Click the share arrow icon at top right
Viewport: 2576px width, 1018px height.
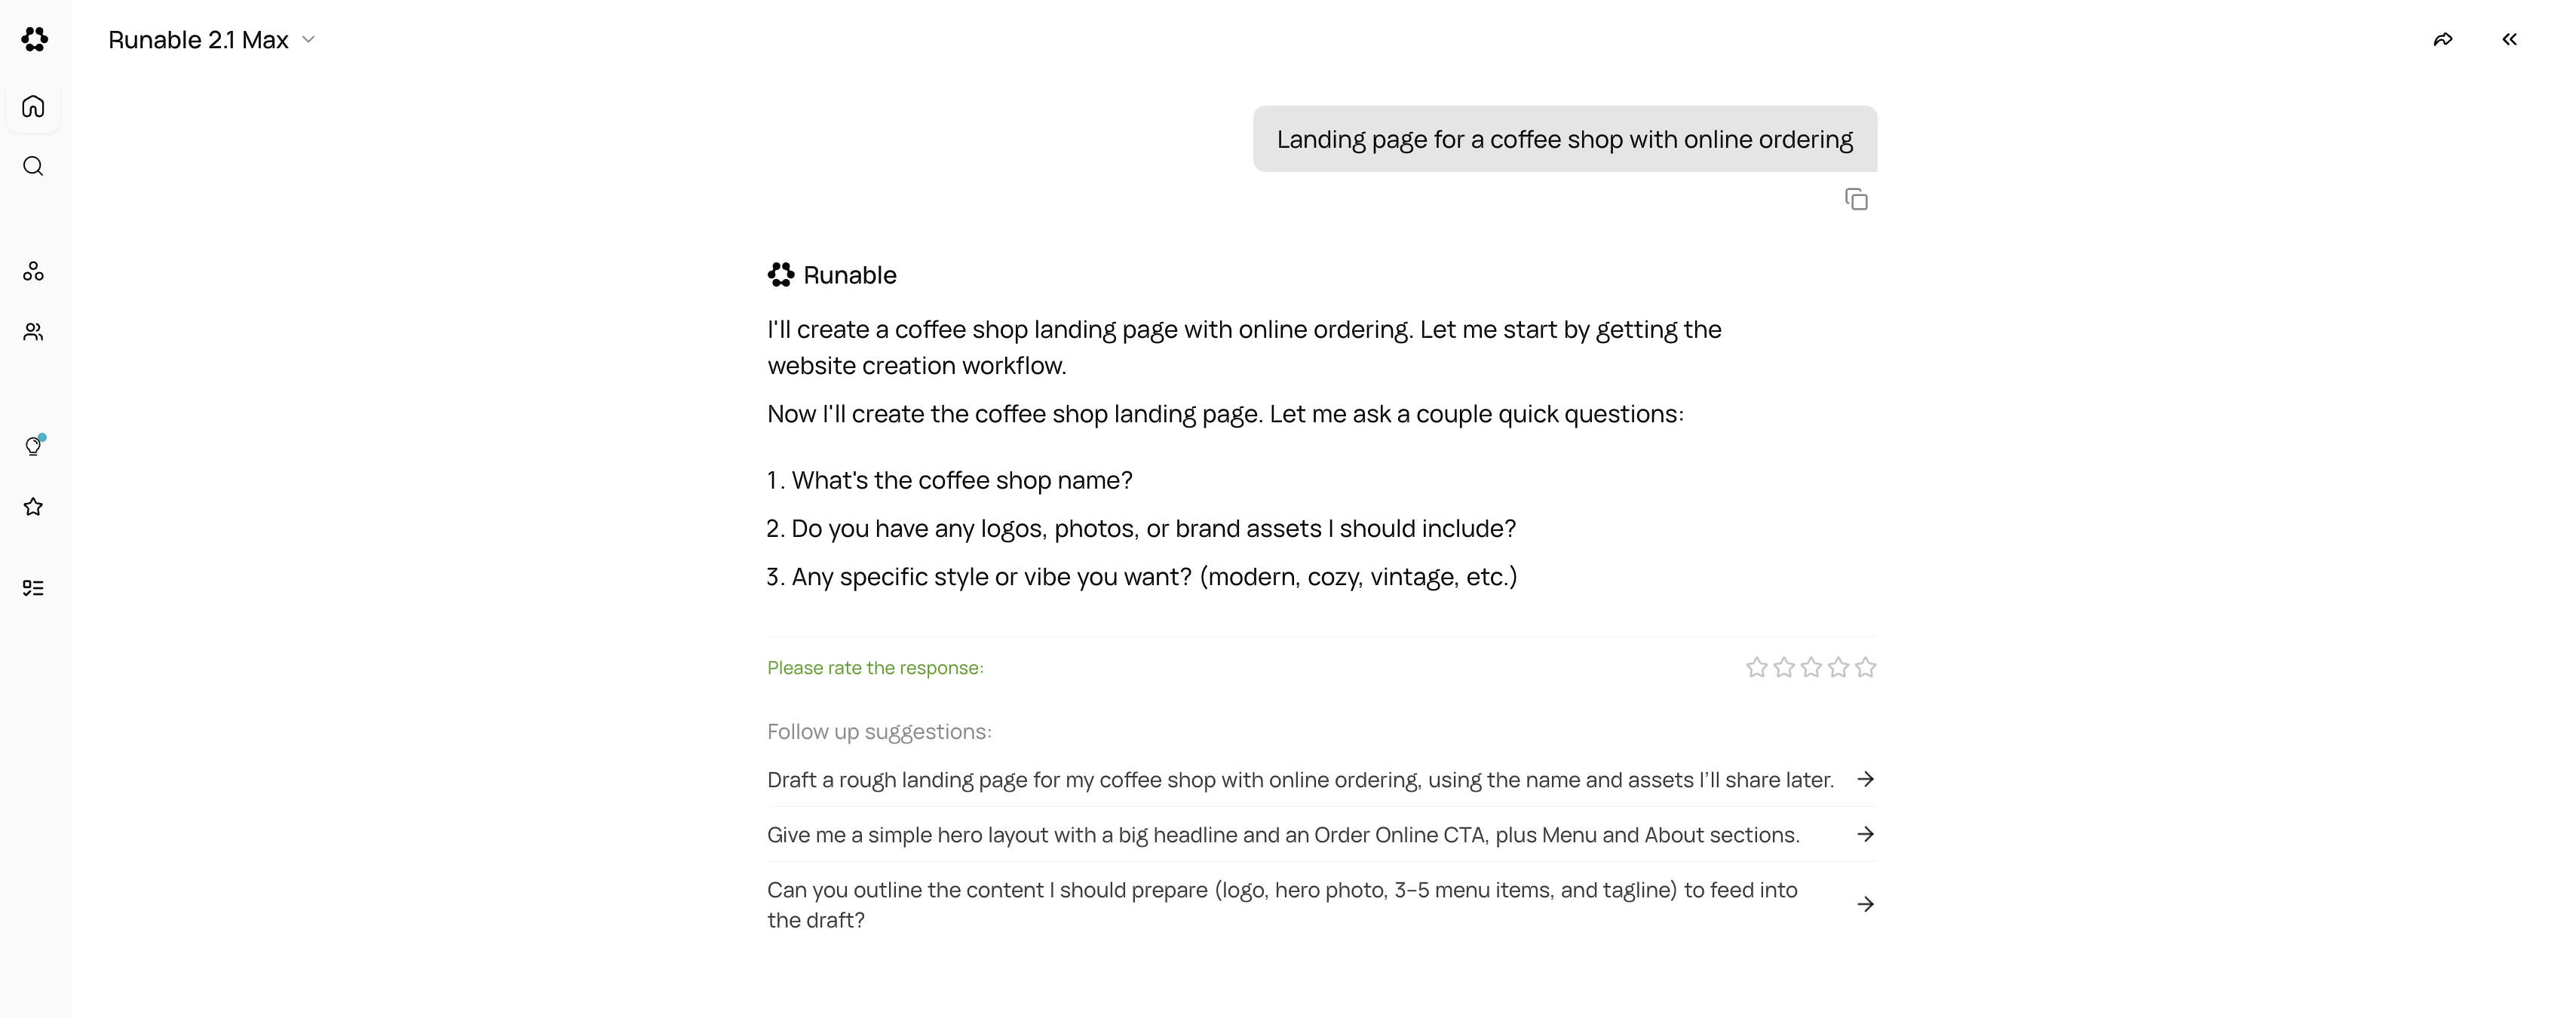(2443, 39)
